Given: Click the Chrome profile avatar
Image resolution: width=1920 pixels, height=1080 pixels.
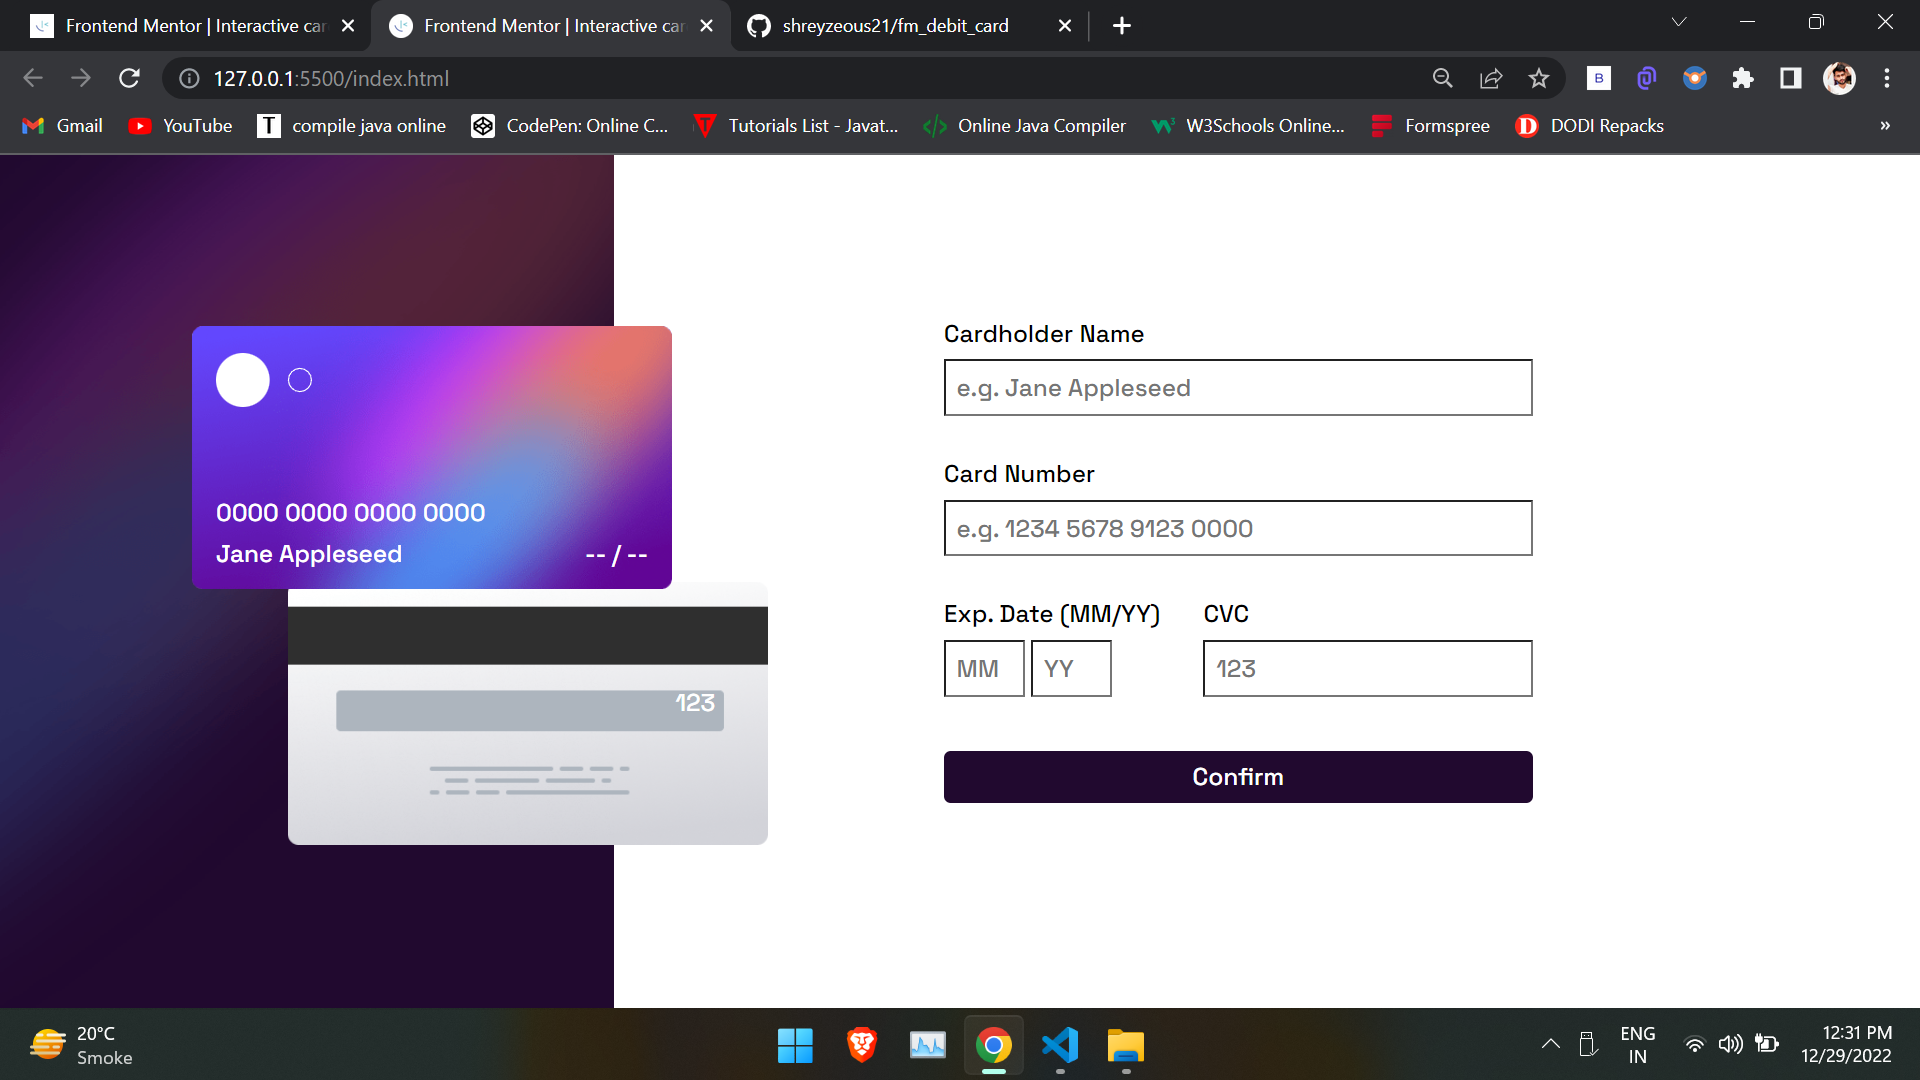Looking at the screenshot, I should click(x=1840, y=78).
